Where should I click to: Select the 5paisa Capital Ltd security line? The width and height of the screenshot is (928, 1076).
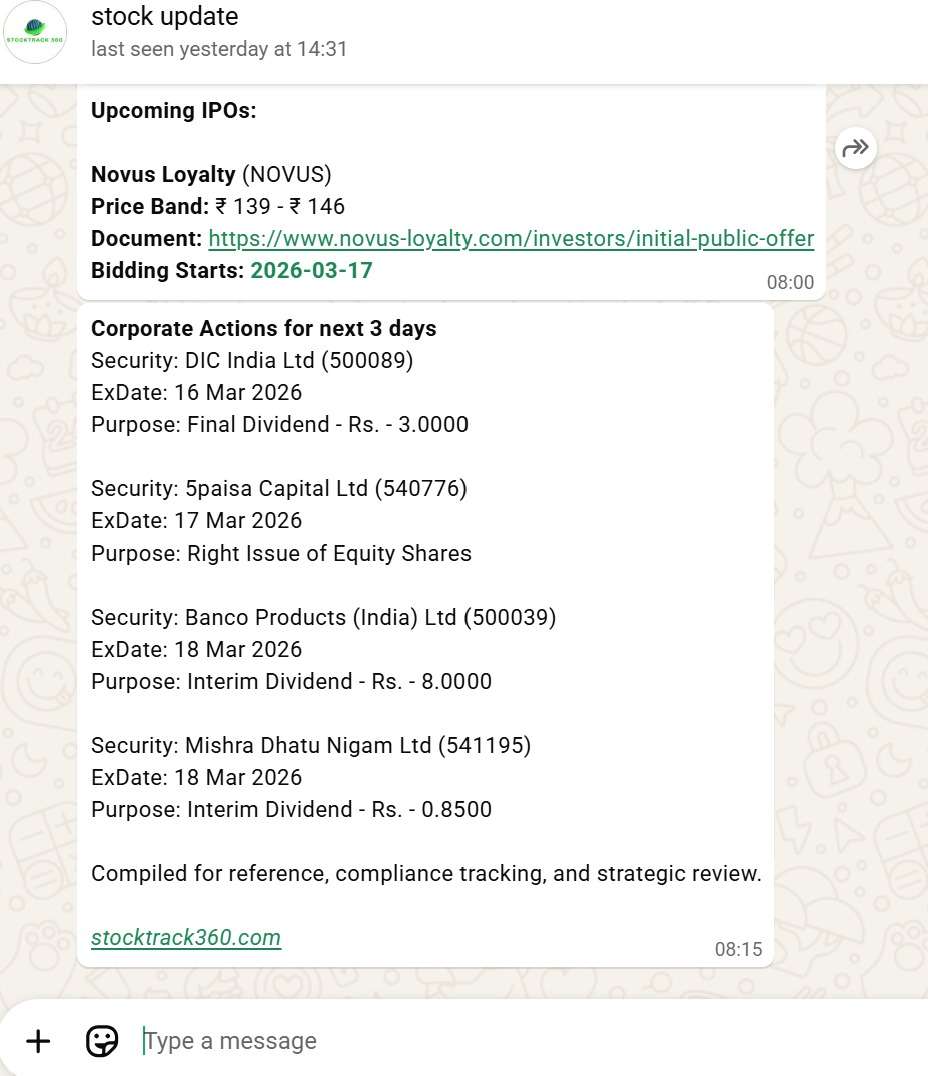click(x=279, y=489)
